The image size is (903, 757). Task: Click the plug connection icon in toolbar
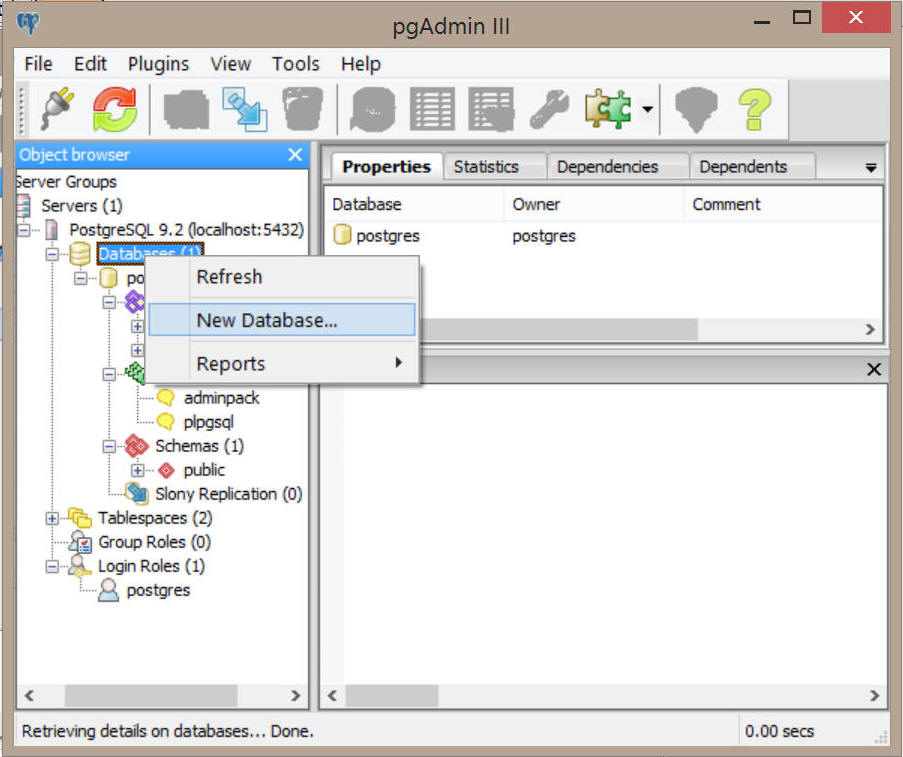click(x=57, y=108)
